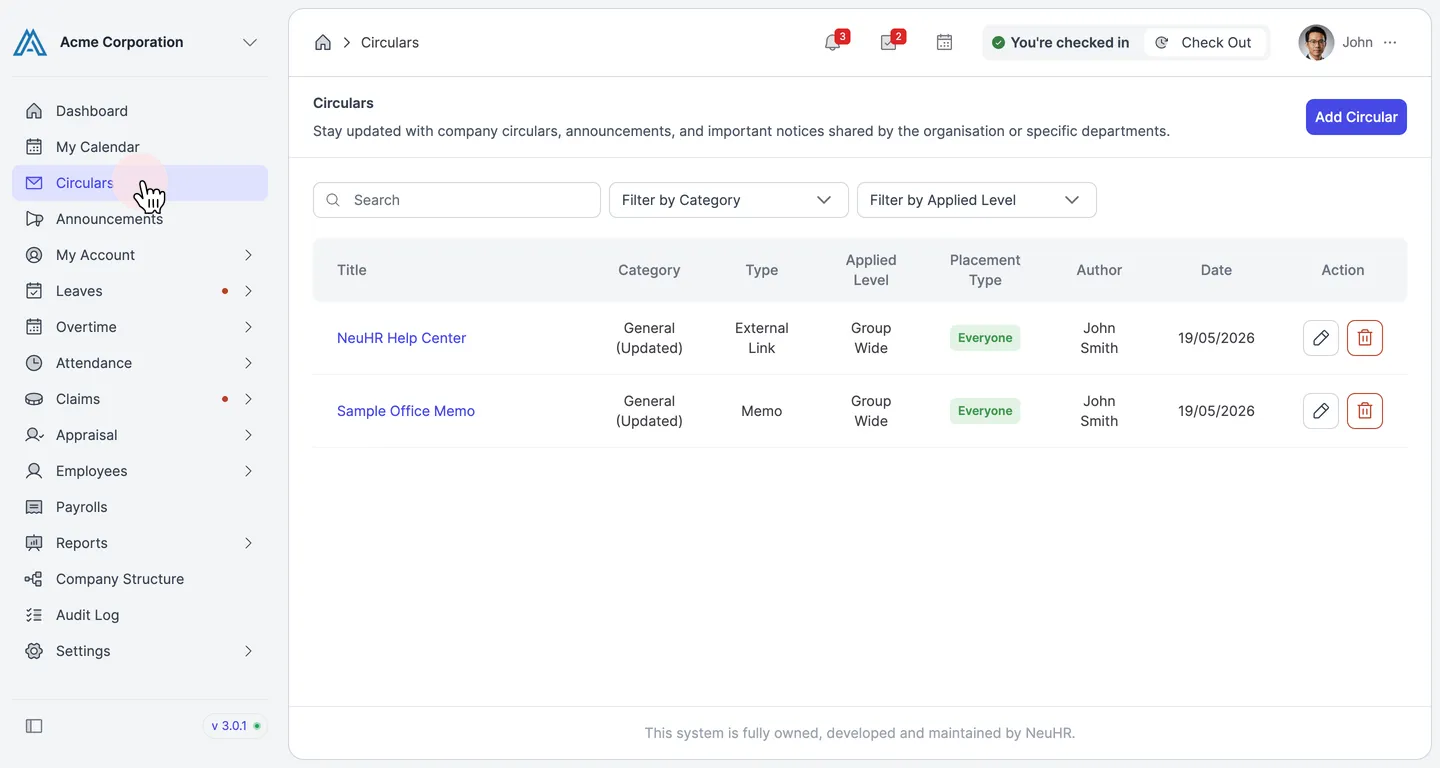Click the Appraisal sidebar icon
This screenshot has height=768, width=1440.
(34, 435)
